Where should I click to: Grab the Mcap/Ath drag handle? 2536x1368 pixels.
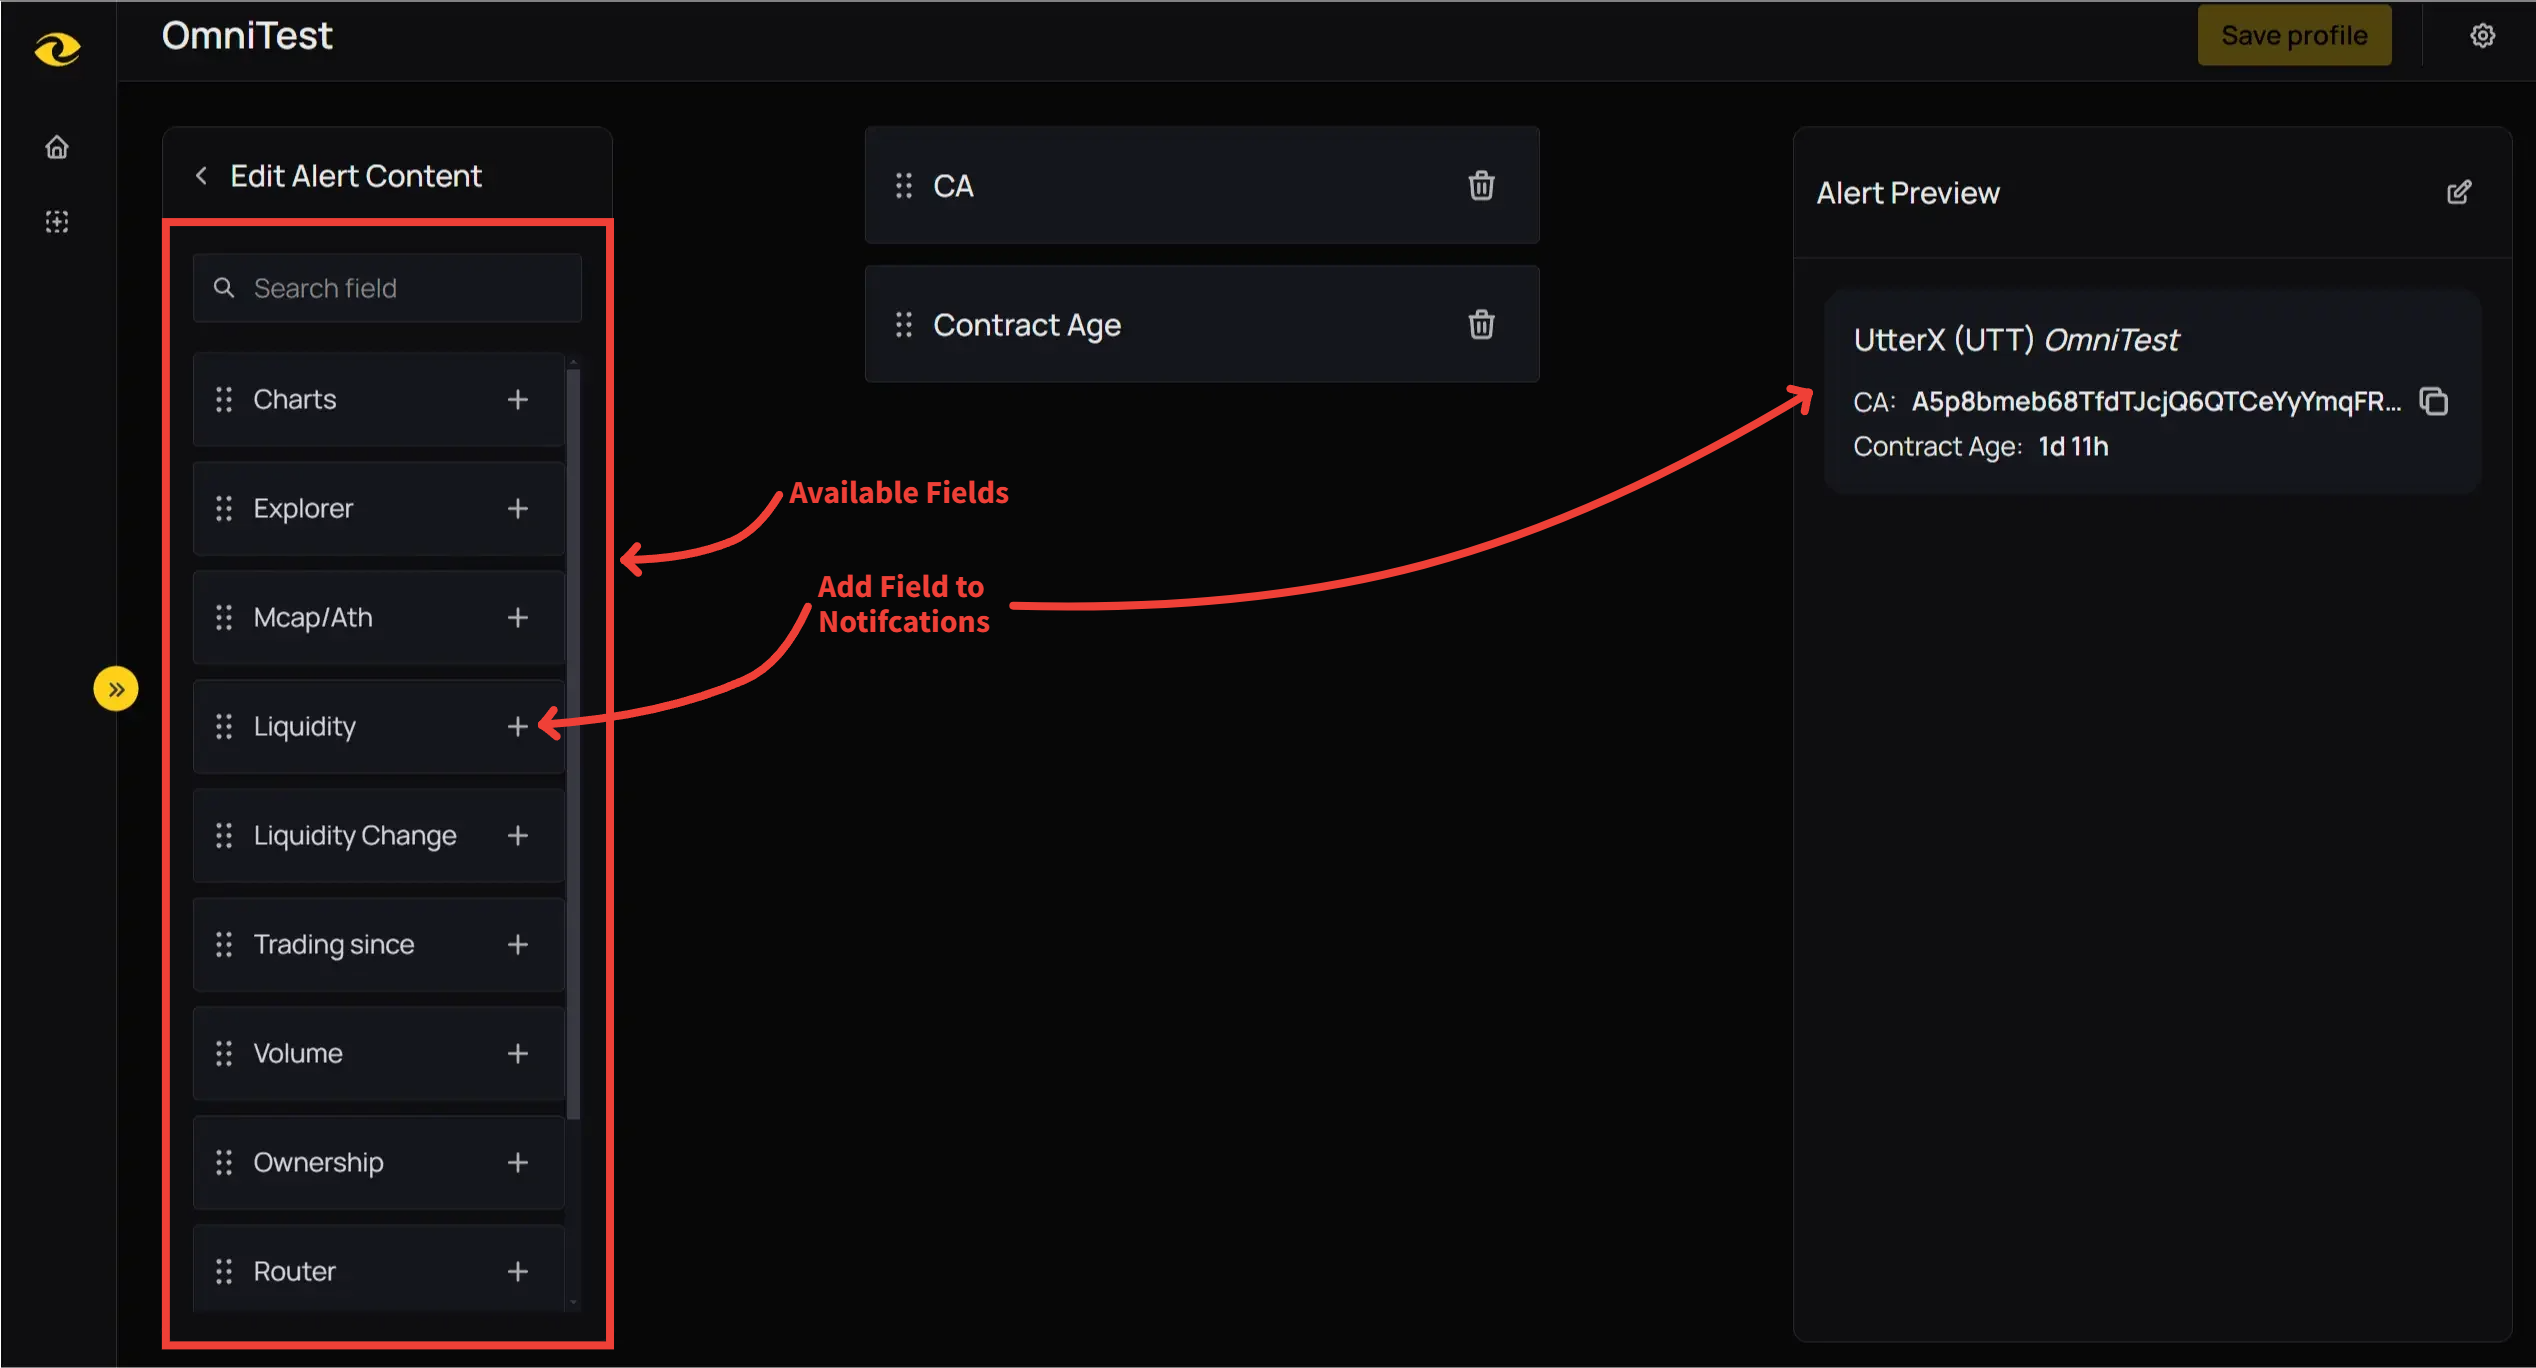(224, 617)
